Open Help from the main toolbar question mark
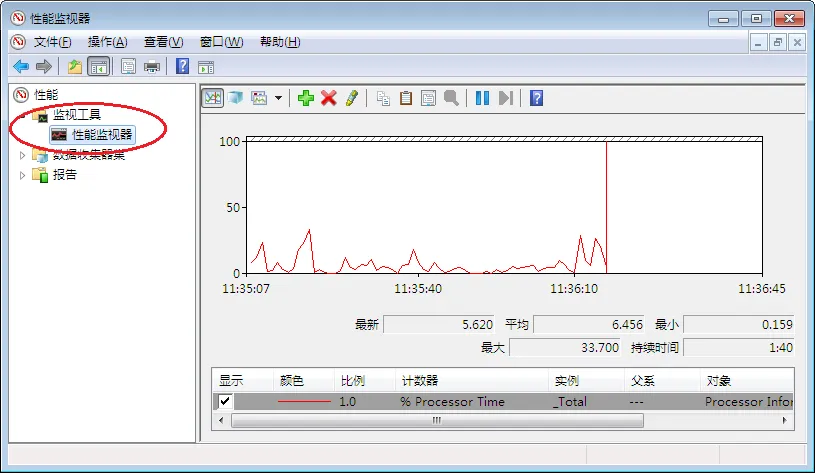Image resolution: width=815 pixels, height=473 pixels. [182, 67]
